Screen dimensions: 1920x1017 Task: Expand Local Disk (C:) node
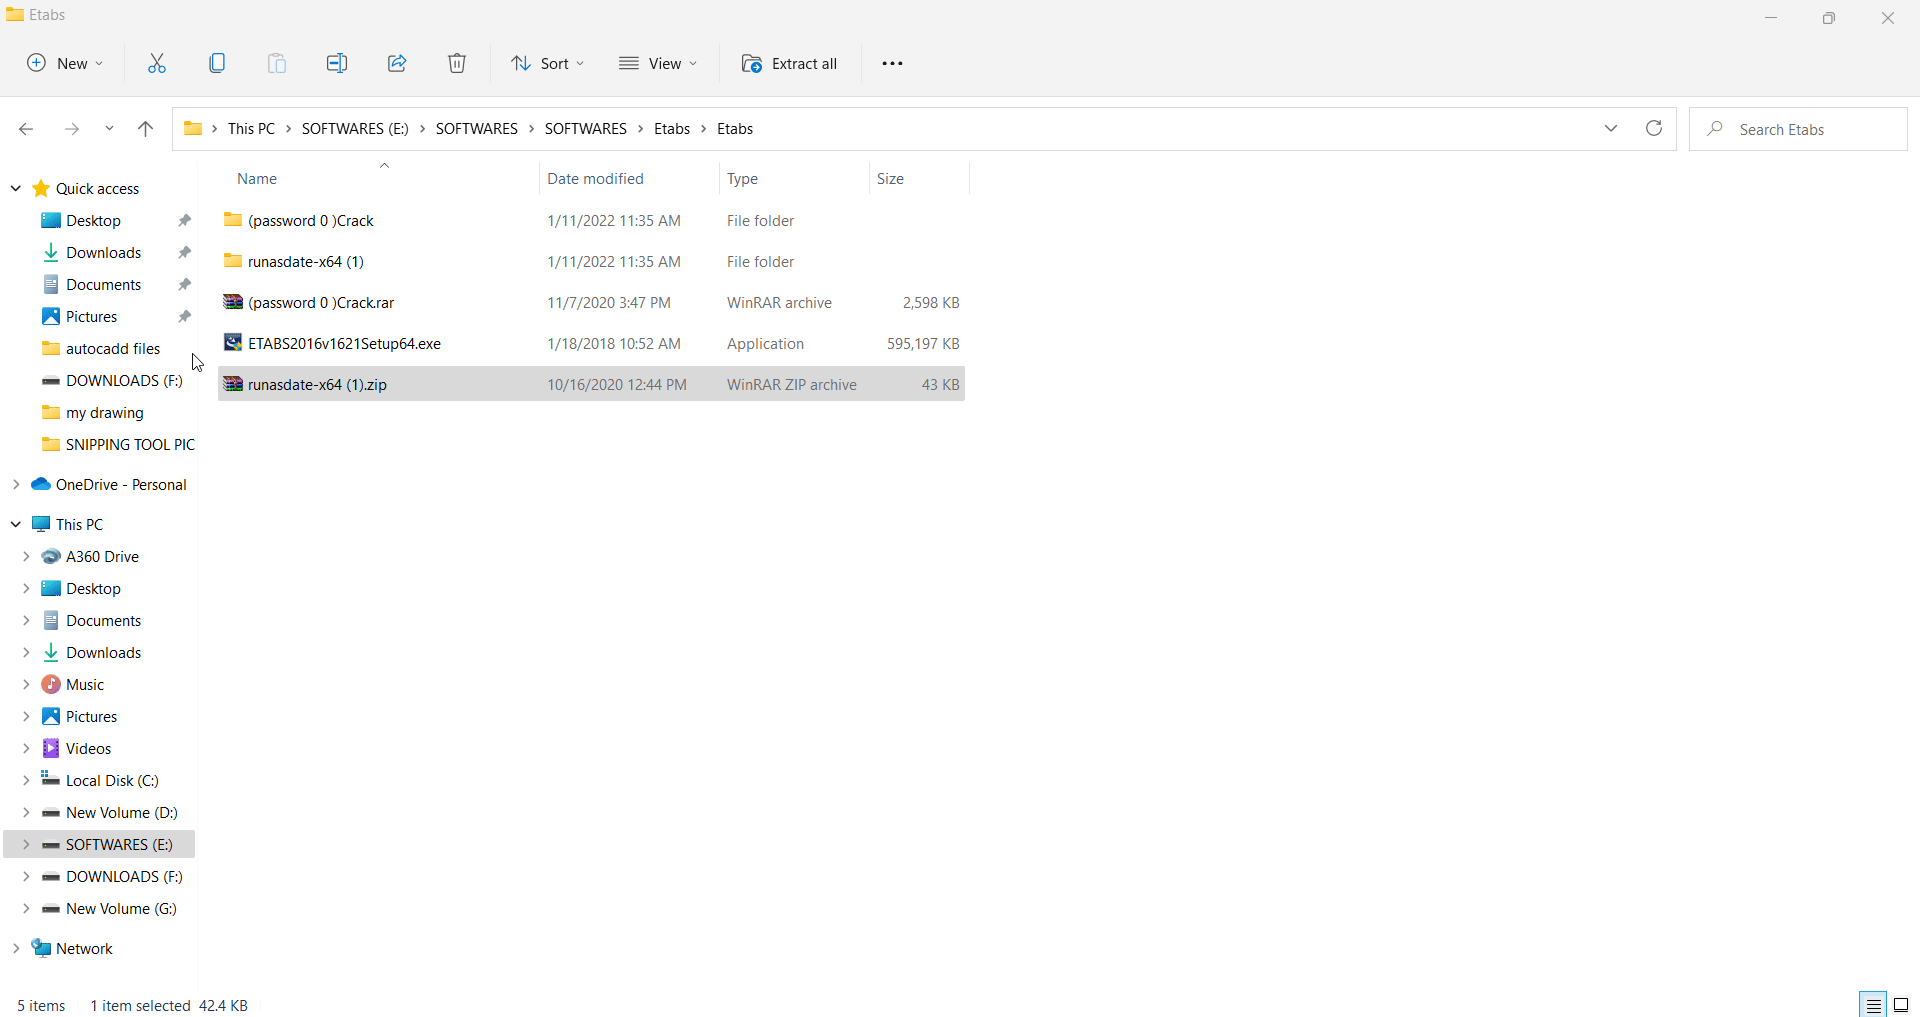coord(26,780)
